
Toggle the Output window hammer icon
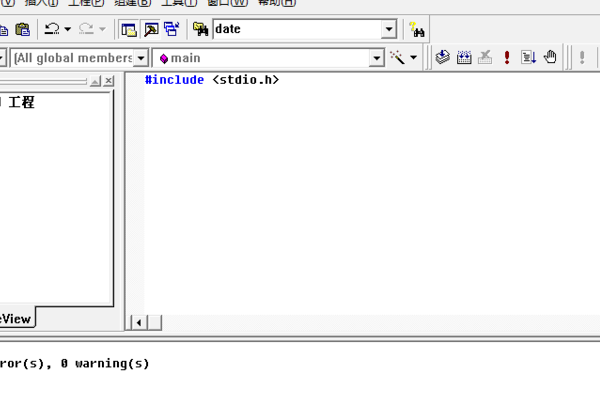(151, 29)
